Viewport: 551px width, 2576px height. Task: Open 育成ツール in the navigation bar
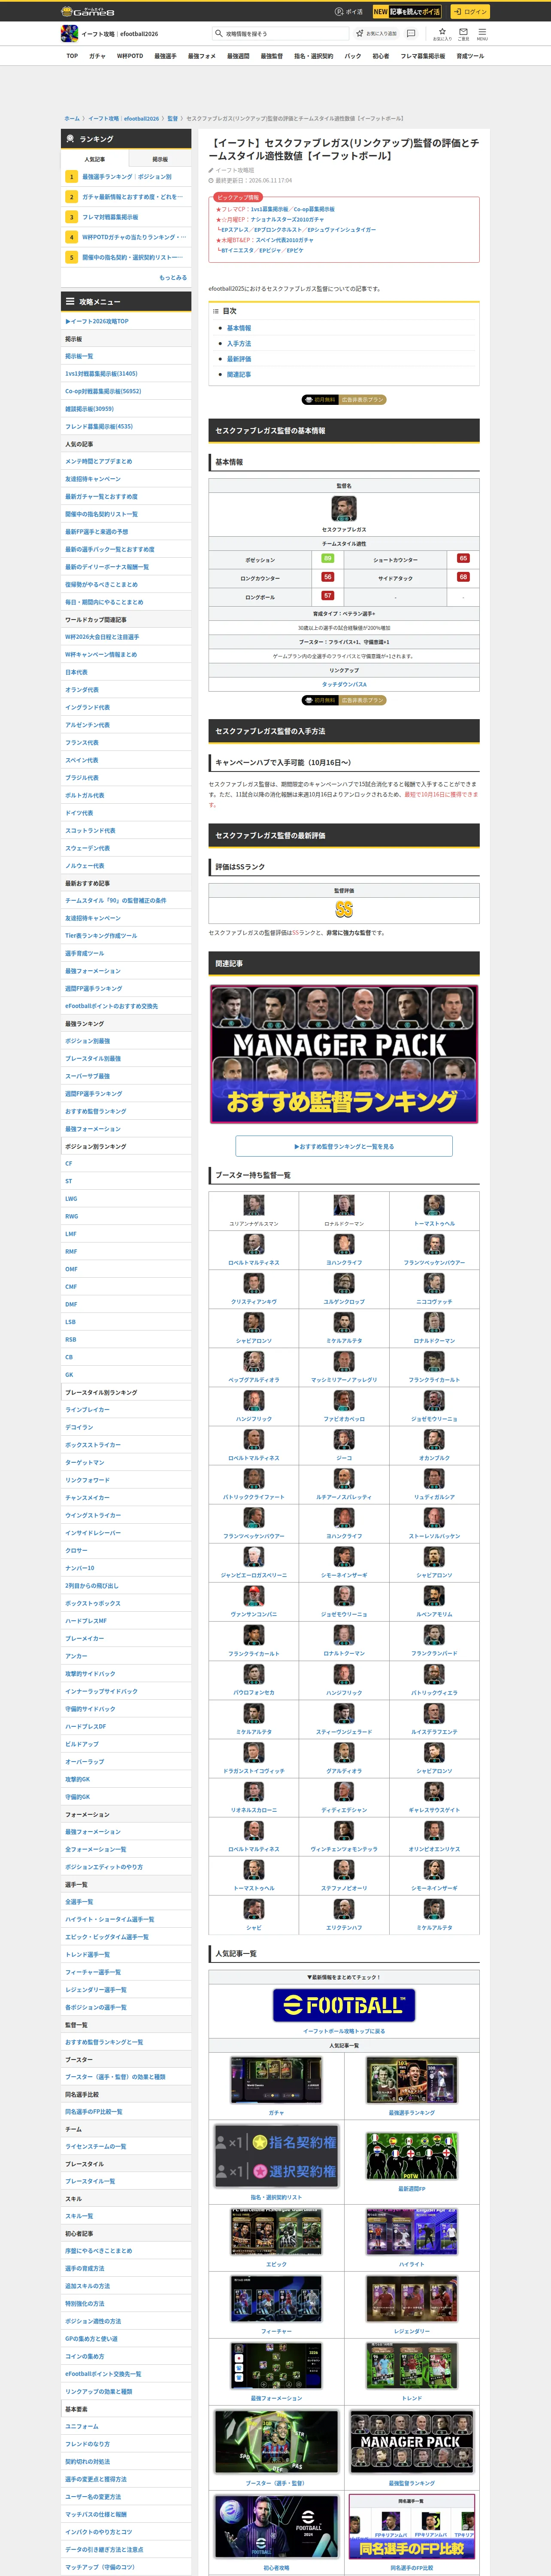[470, 56]
